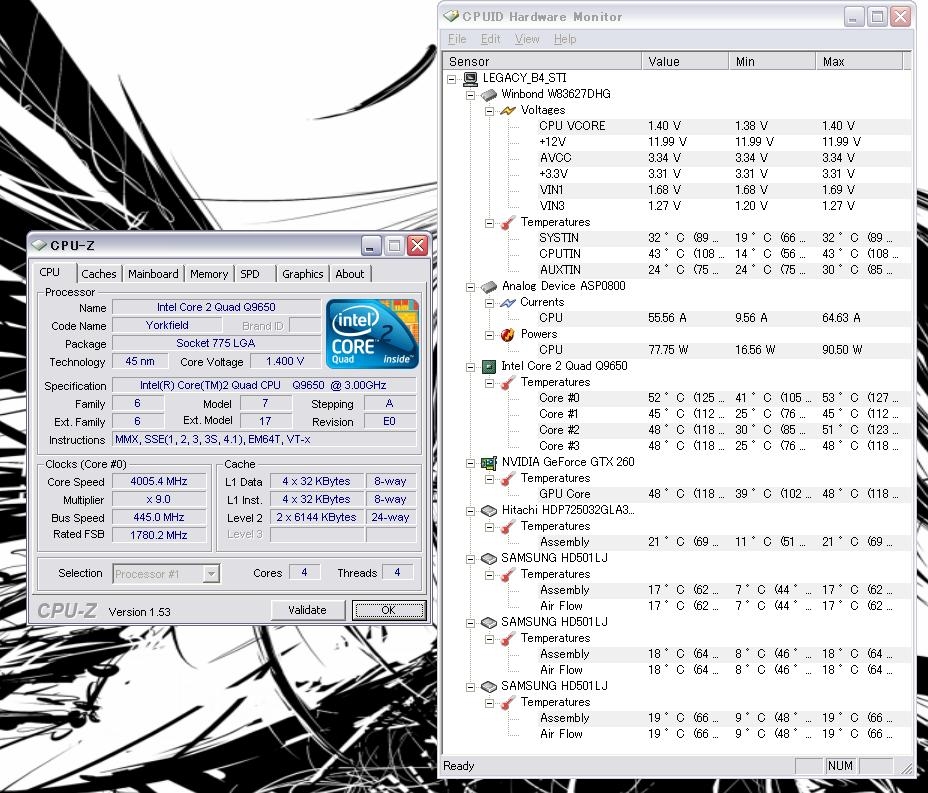Click the Value column header
Screen dimensions: 928x793
point(685,62)
